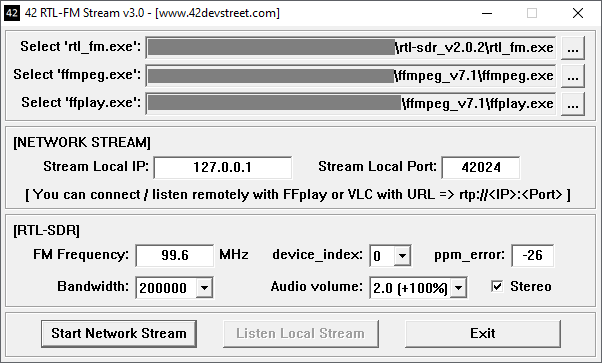The image size is (602, 363).
Task: Click the ellipsis button beside ffplay.exe path
Action: click(x=573, y=104)
